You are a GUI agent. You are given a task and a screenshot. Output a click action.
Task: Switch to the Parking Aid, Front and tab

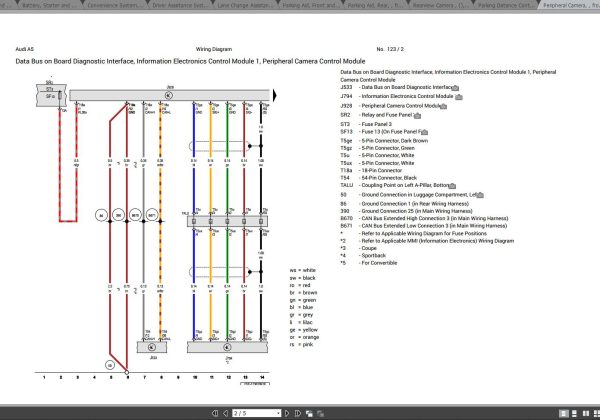coord(310,5)
